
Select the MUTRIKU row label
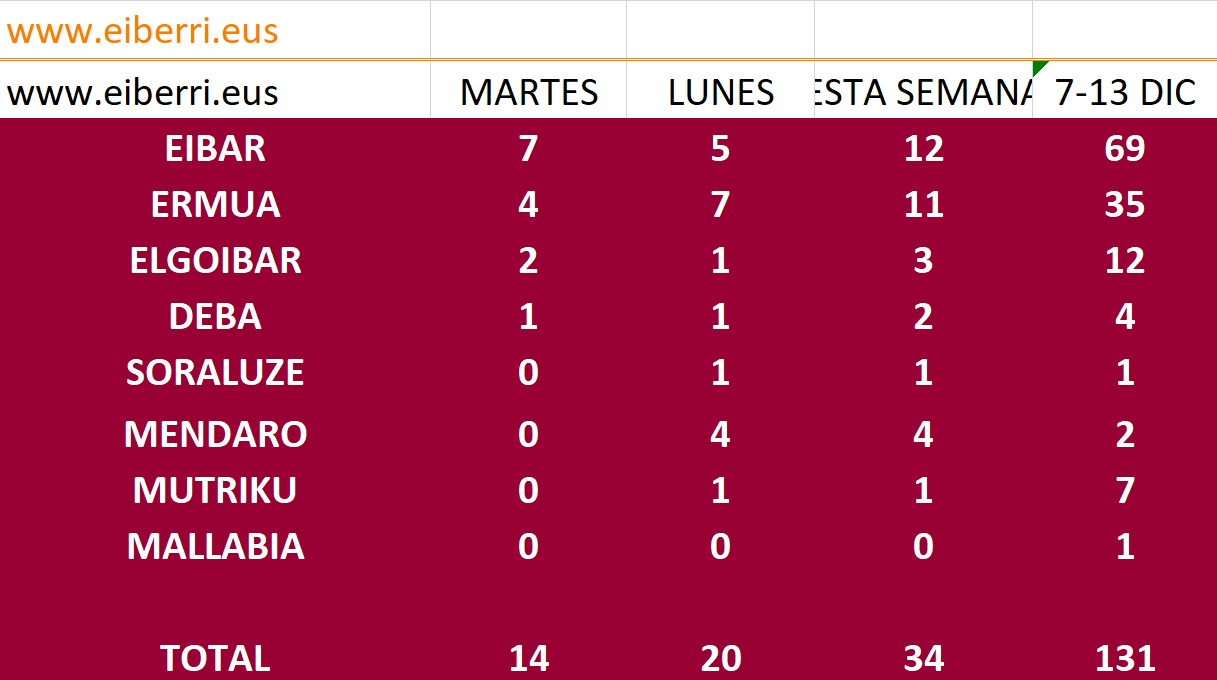coord(215,491)
